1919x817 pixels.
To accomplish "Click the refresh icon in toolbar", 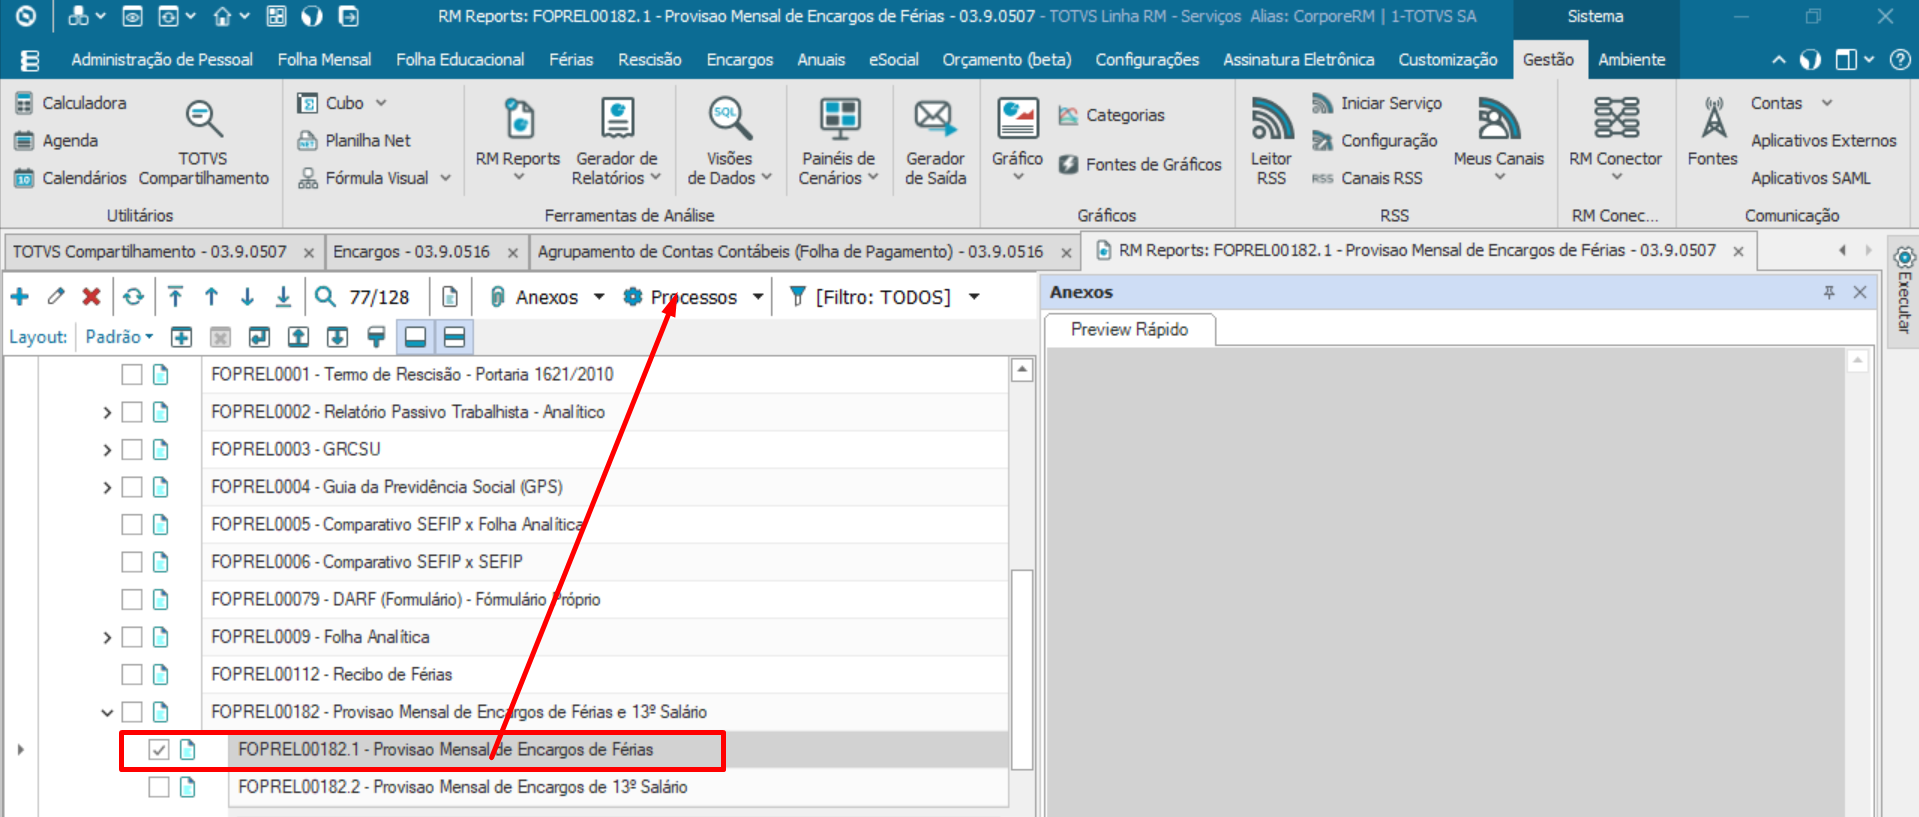I will pyautogui.click(x=133, y=297).
